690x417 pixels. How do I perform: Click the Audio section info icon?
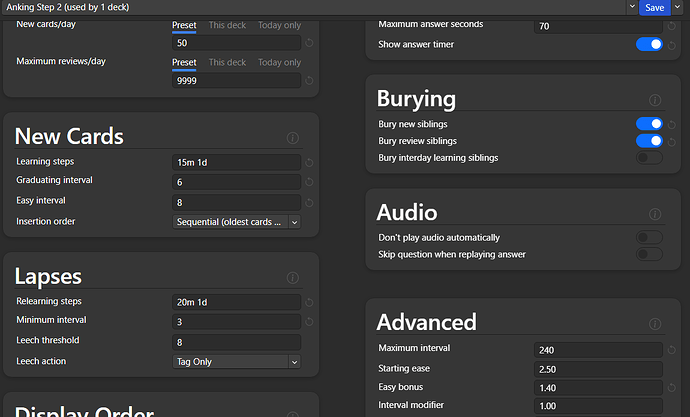pos(655,214)
